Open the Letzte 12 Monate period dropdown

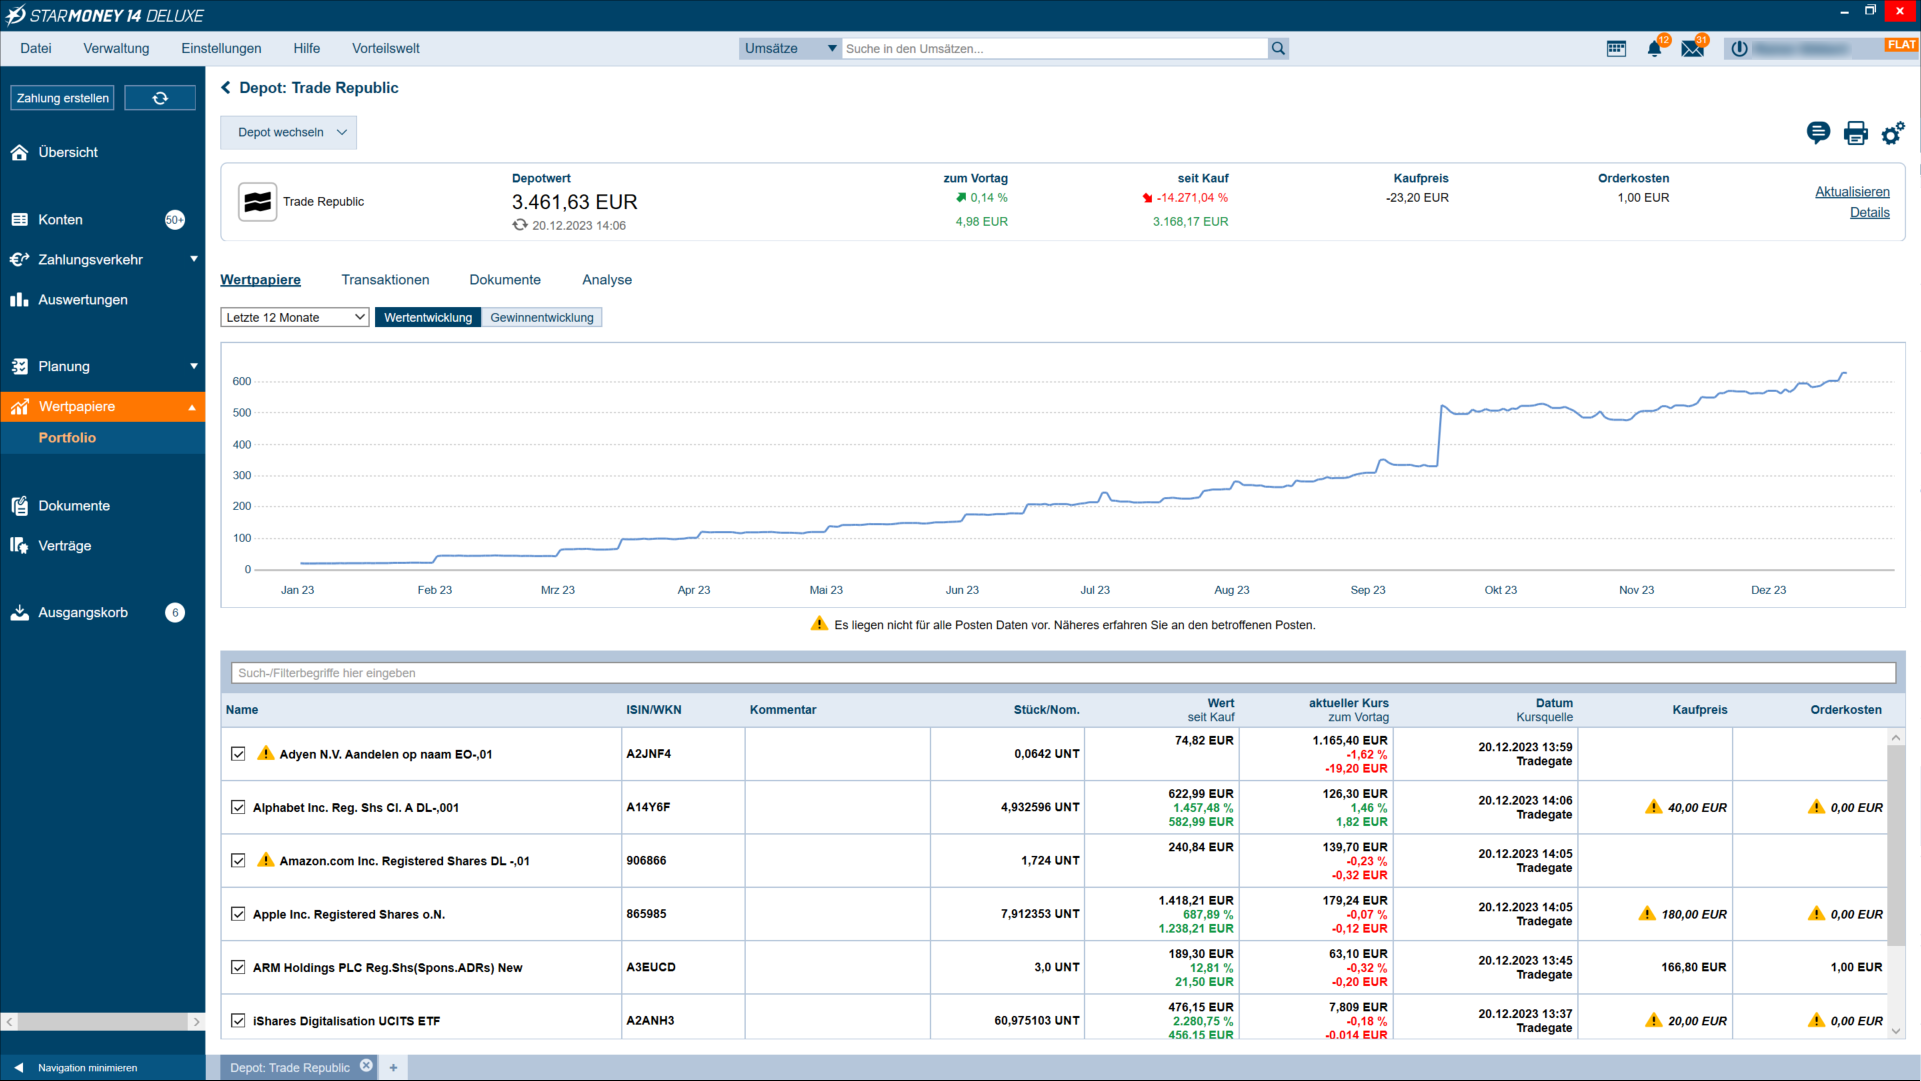tap(295, 317)
